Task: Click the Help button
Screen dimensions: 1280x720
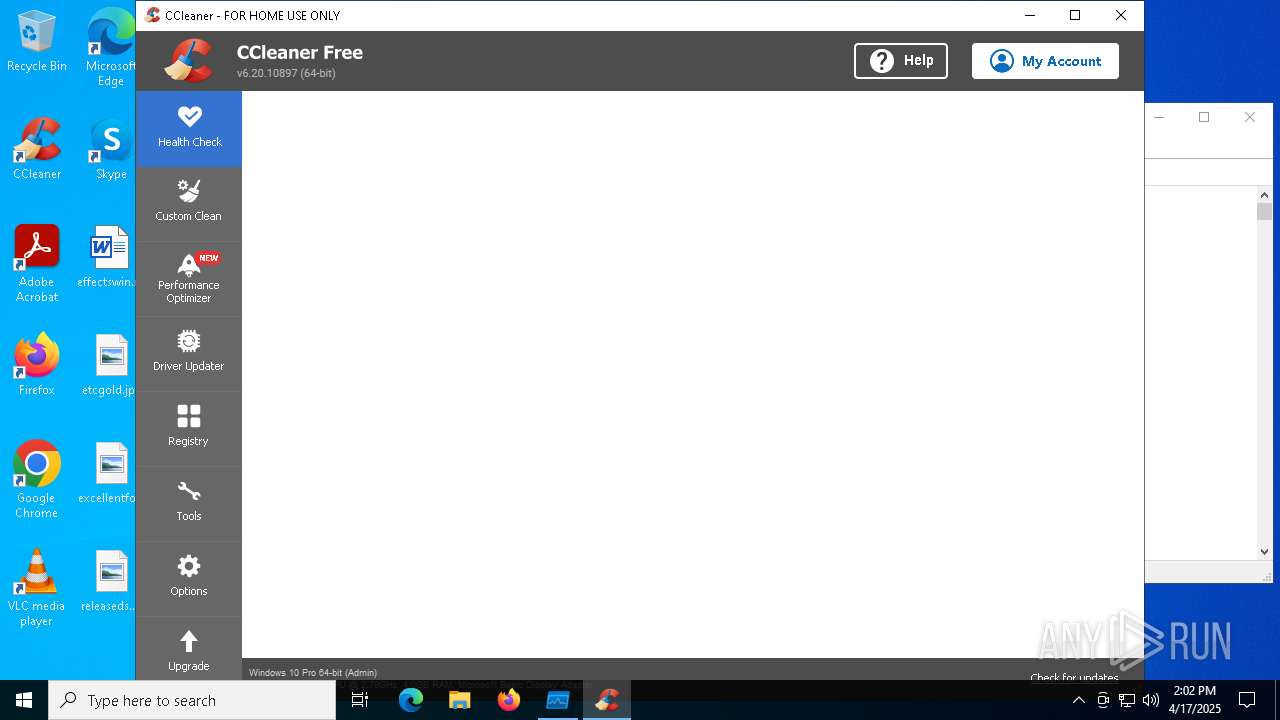Action: (x=901, y=61)
